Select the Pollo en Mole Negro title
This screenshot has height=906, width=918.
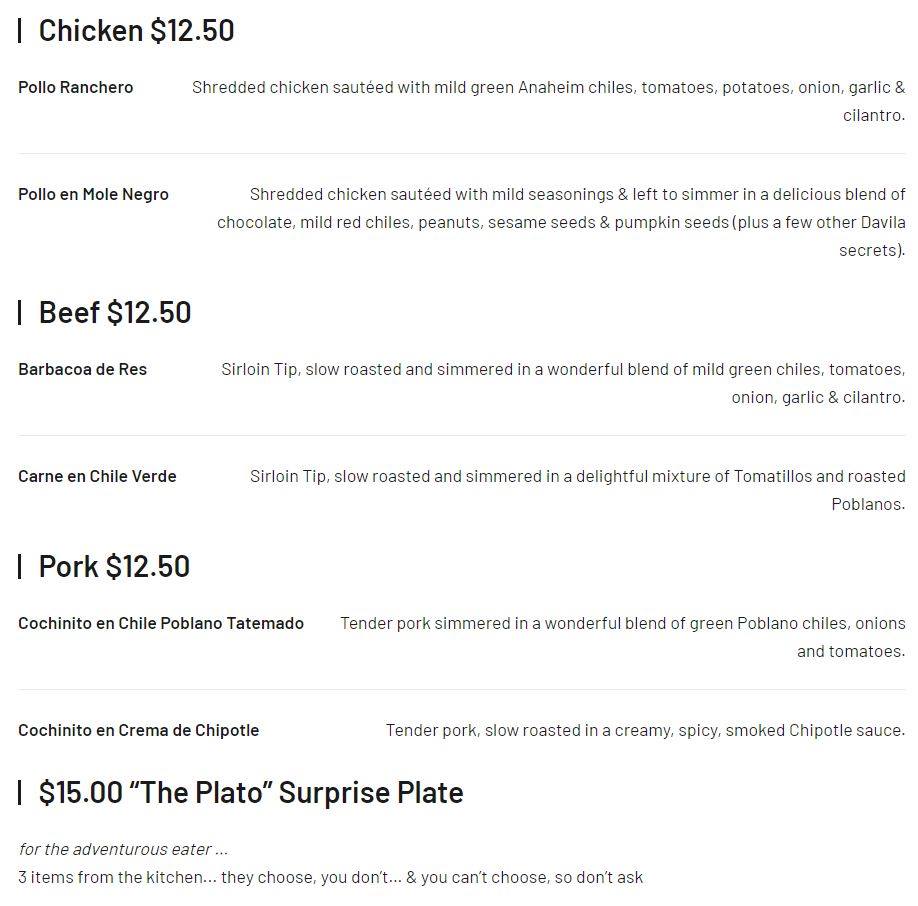93,194
